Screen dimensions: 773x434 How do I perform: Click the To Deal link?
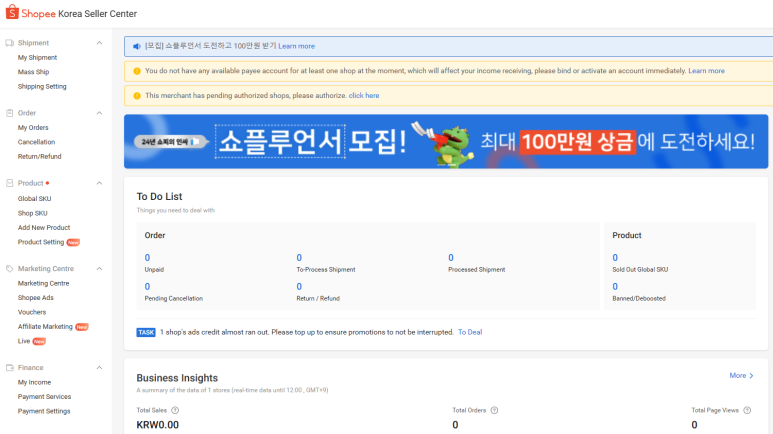[470, 332]
